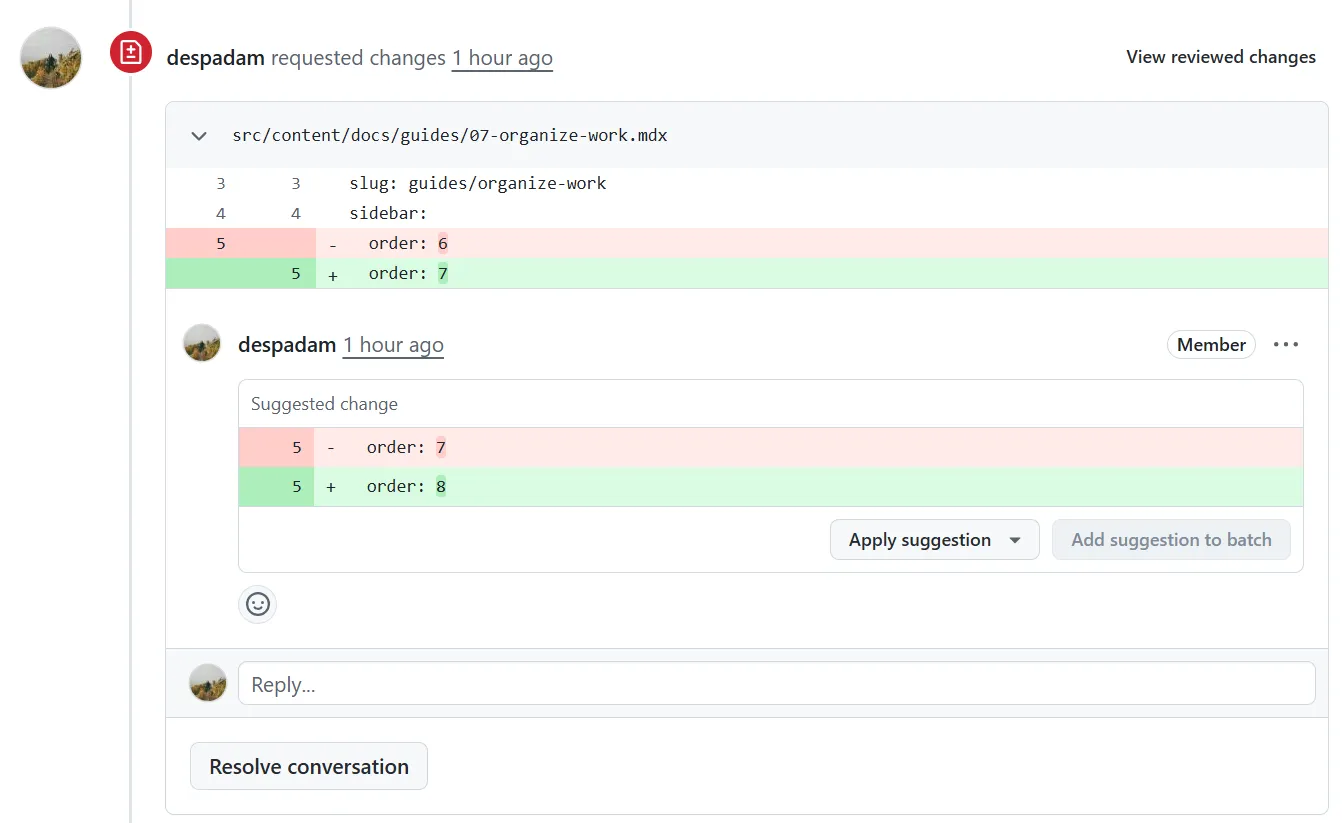
Task: Open the review's '1 hour ago' timestamp link
Action: point(502,58)
